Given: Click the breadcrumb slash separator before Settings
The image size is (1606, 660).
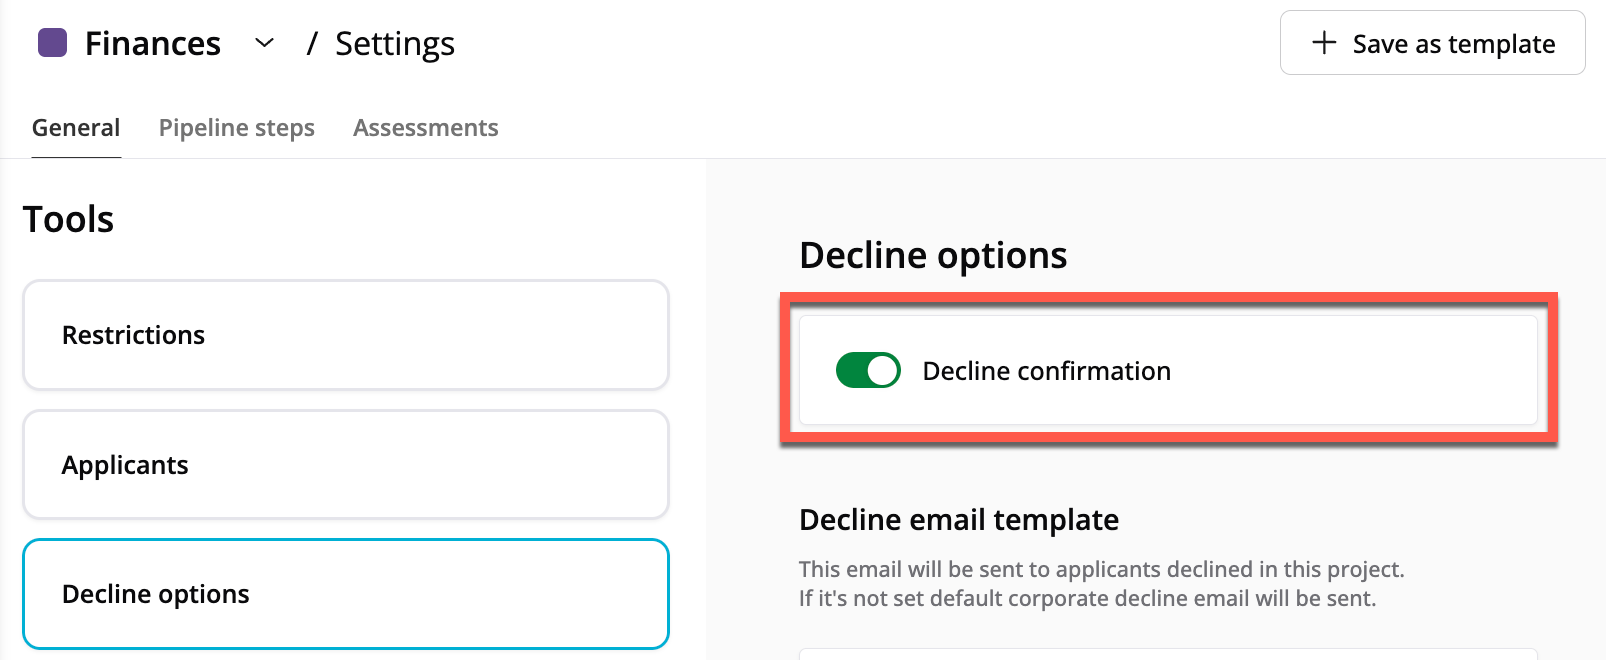Looking at the screenshot, I should pyautogui.click(x=312, y=44).
